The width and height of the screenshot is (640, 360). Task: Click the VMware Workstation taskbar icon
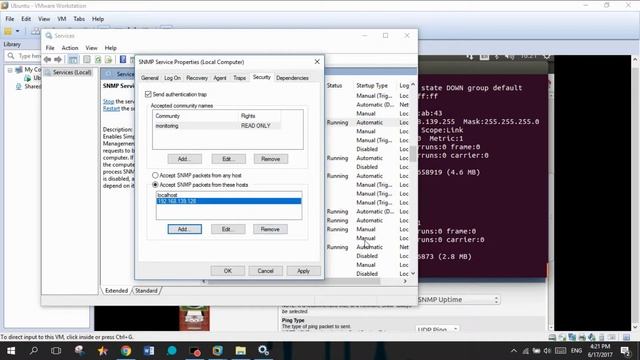218,351
